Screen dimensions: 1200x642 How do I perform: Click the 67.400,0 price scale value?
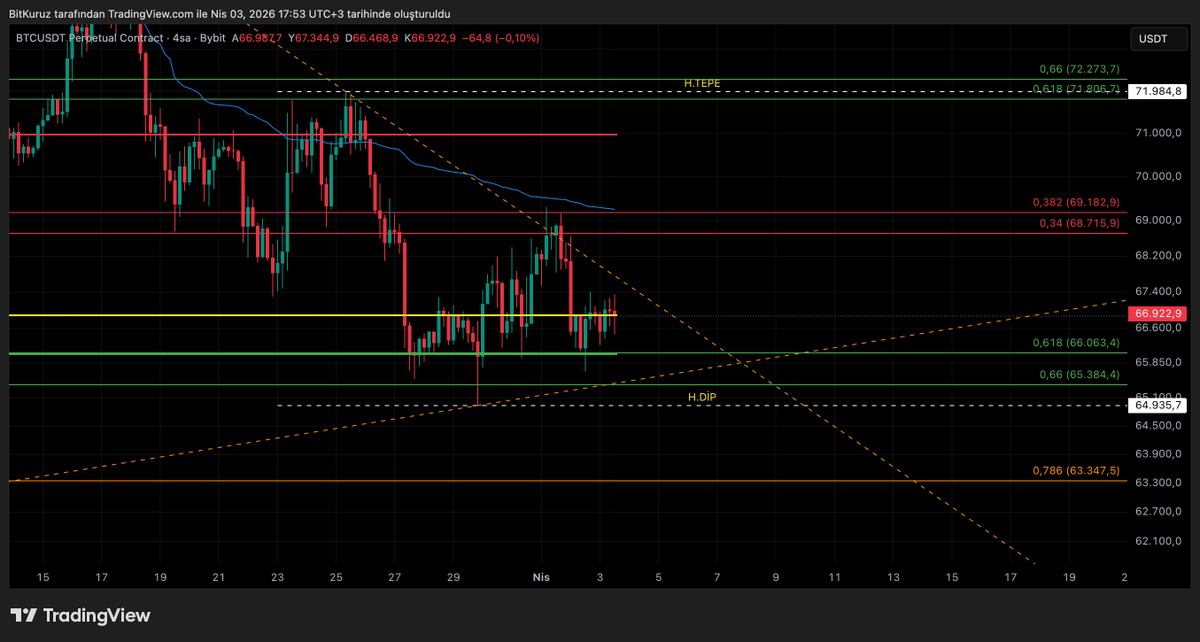1157,291
